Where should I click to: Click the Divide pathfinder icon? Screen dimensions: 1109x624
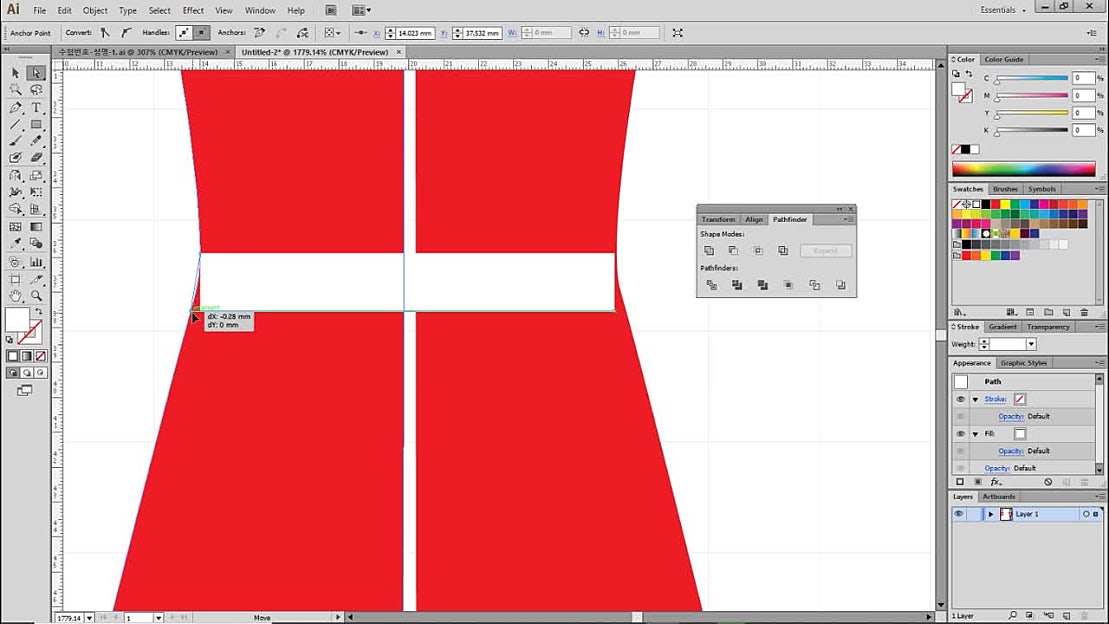(711, 285)
